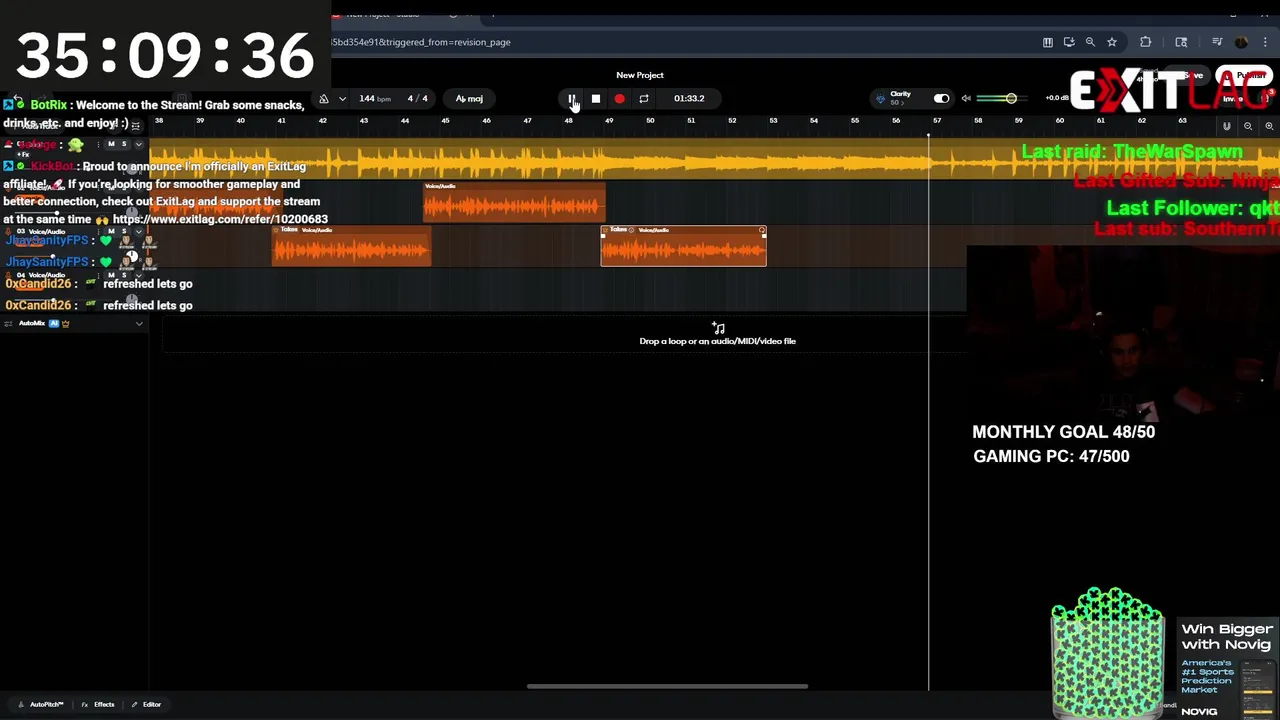This screenshot has width=1280, height=720.
Task: Click the loop handle on the selected clip's corner
Action: (x=762, y=231)
